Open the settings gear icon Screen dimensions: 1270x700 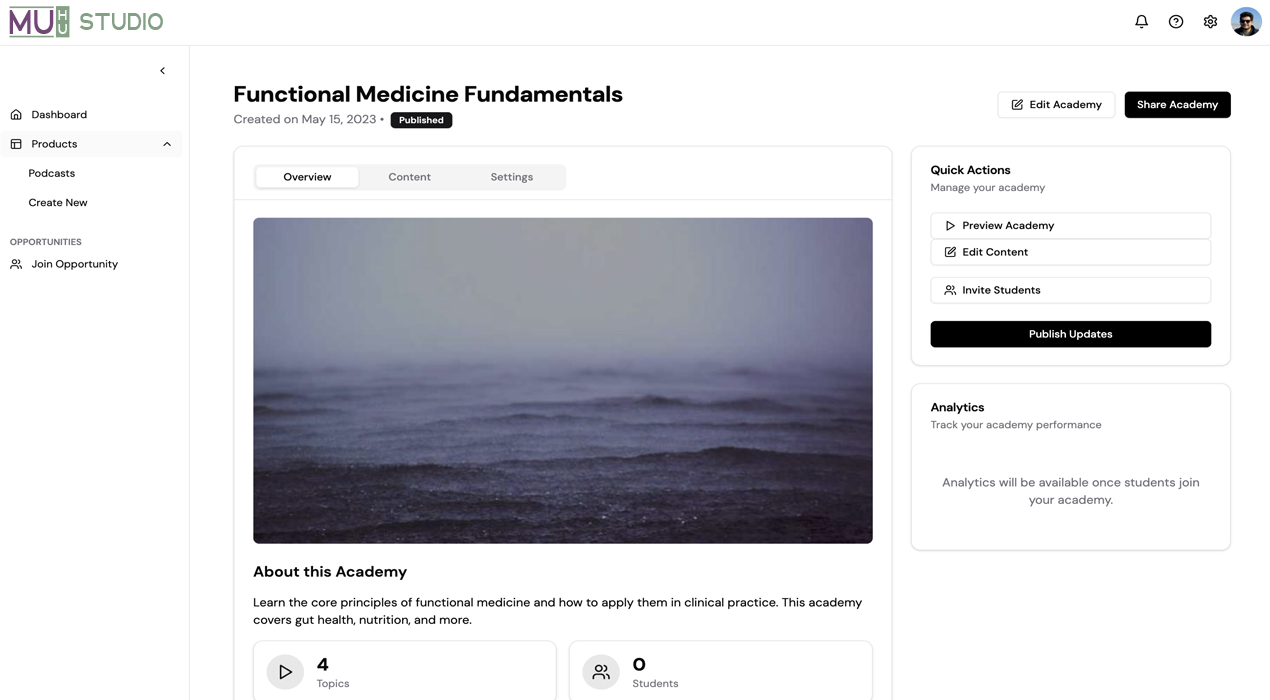point(1210,21)
